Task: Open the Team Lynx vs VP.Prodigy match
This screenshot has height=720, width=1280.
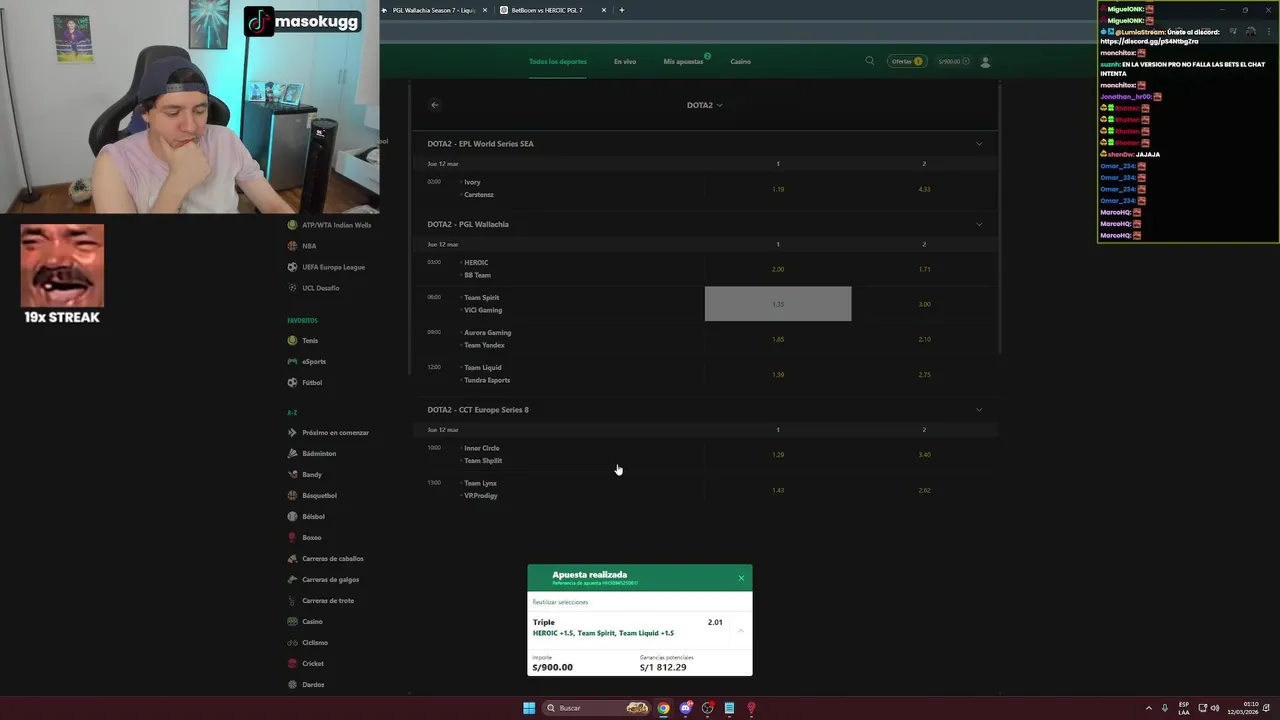Action: (481, 490)
